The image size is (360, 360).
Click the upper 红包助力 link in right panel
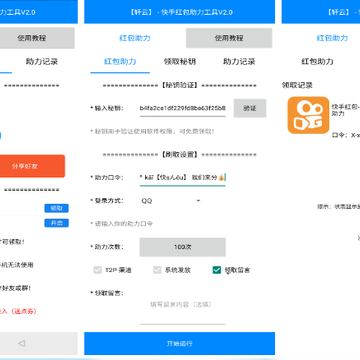coord(332,38)
